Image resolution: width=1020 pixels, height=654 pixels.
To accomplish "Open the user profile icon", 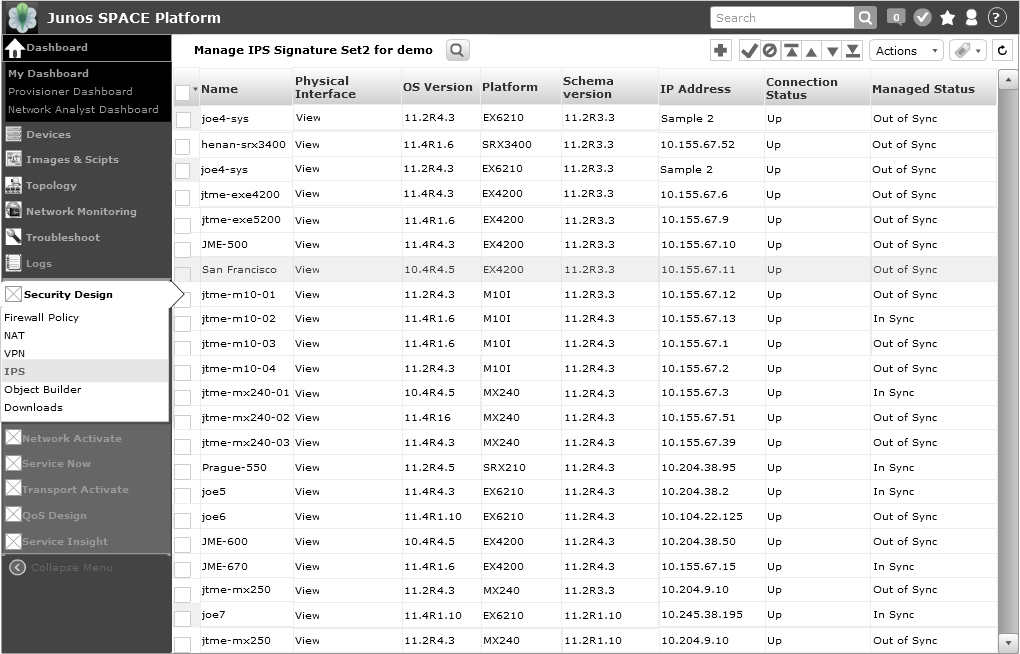I will pos(971,18).
